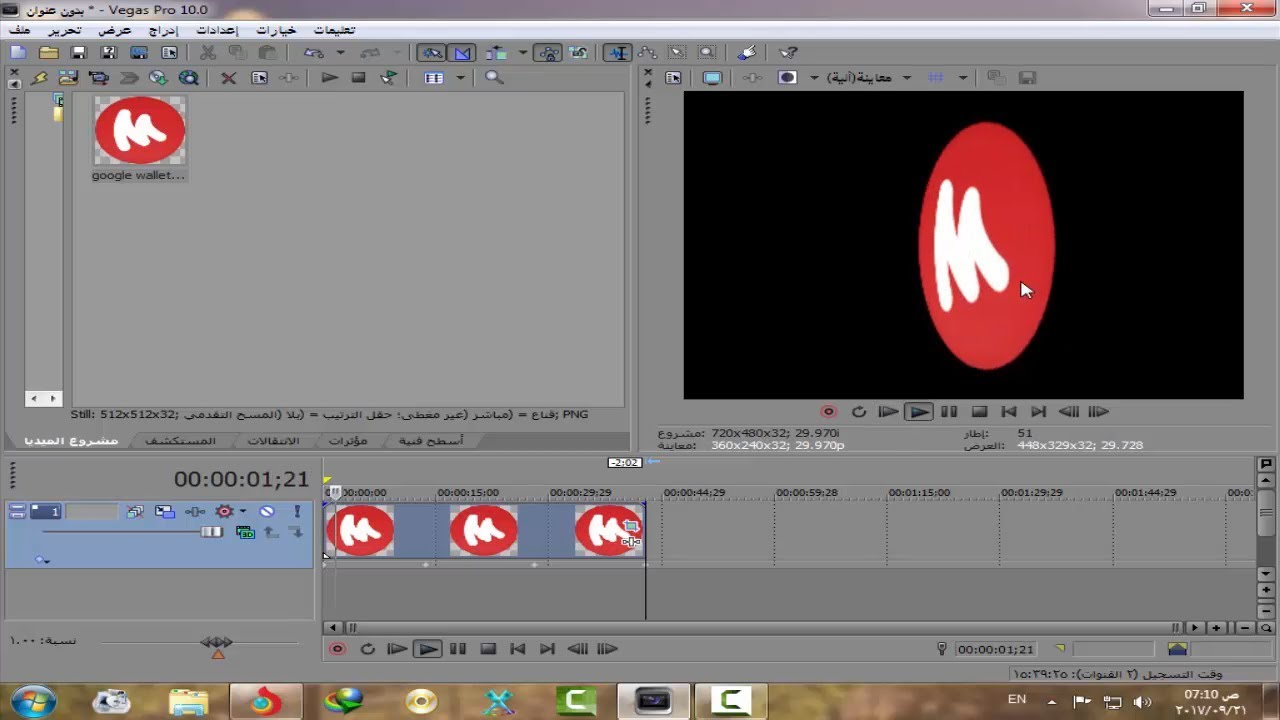Click the Split Screen View icon in preview
Screen dimensions: 1280x720
click(x=788, y=77)
